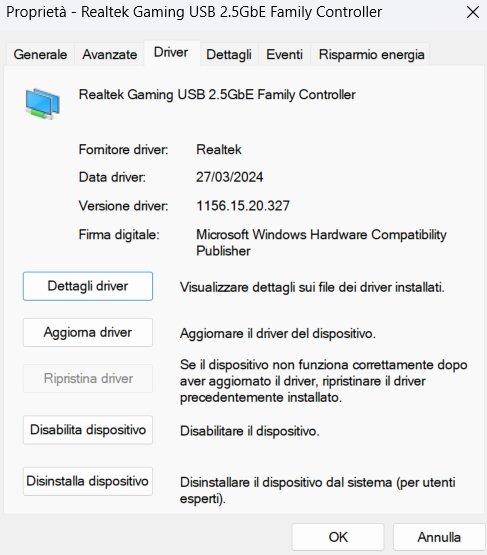Close the Proprietà window with X
This screenshot has width=487, height=555.
pos(472,13)
